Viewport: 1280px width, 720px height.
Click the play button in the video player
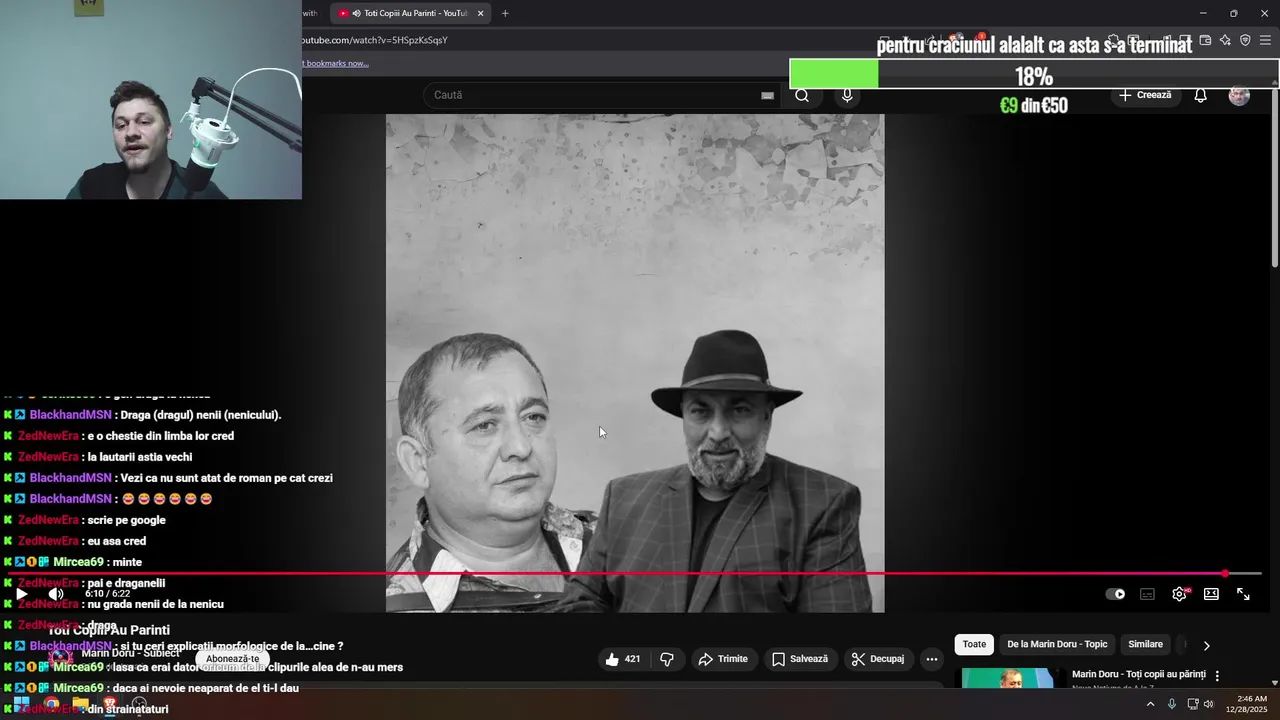[x=21, y=594]
